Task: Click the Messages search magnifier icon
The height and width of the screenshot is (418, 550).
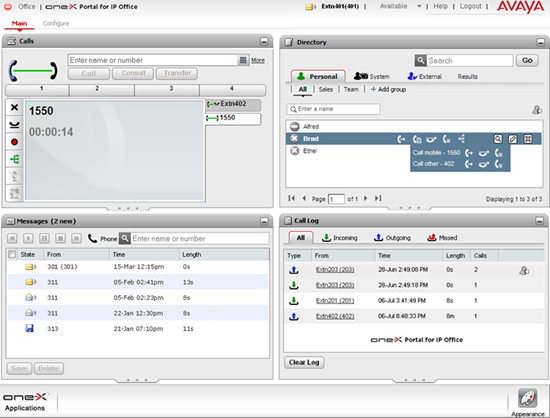Action: pos(125,239)
